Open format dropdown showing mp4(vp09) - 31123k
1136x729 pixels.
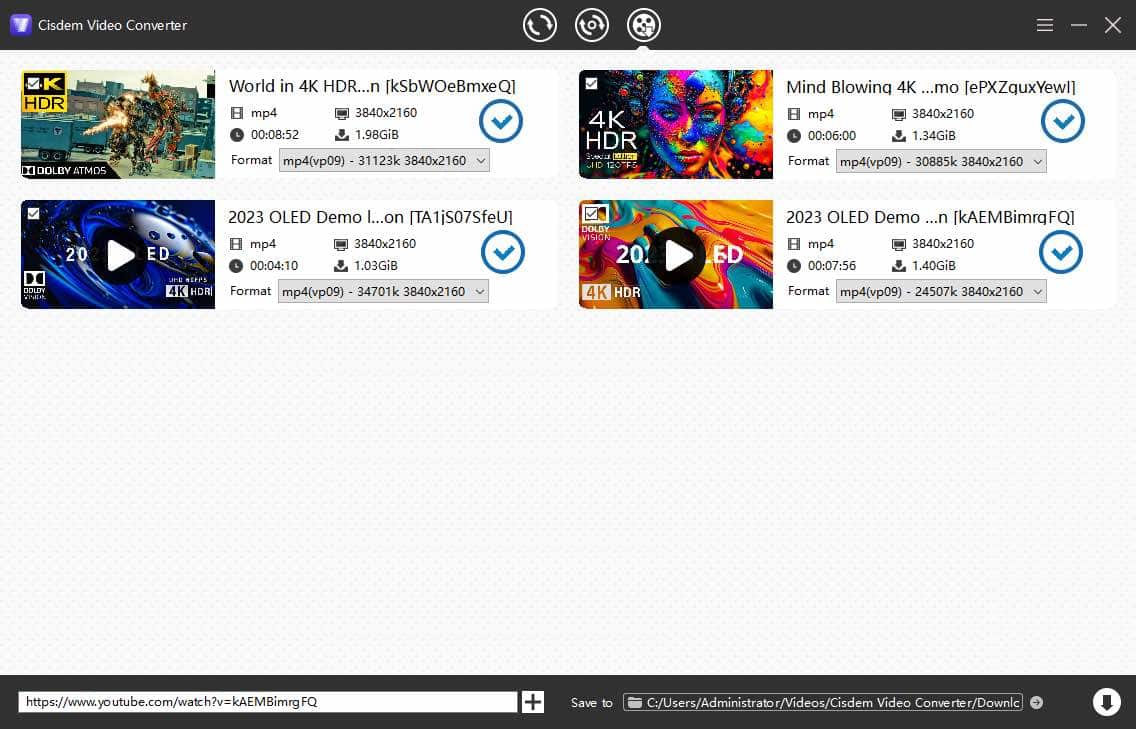[x=384, y=160]
